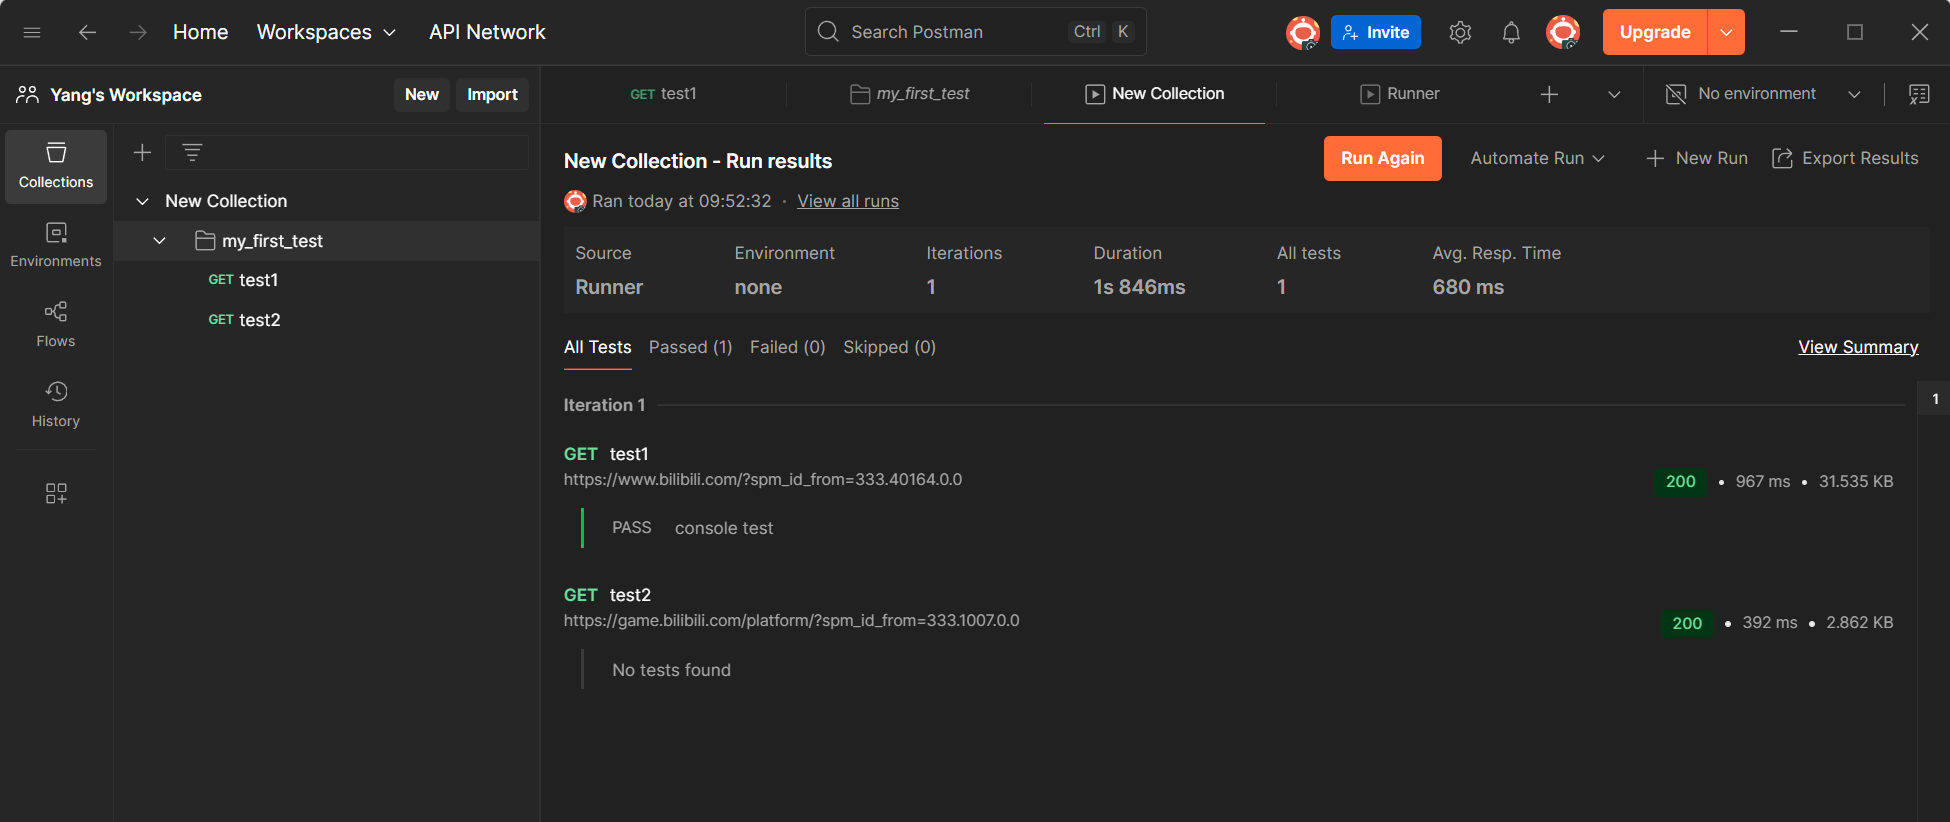Viewport: 1950px width, 822px height.
Task: Open the test2 request in run results
Action: coord(630,595)
